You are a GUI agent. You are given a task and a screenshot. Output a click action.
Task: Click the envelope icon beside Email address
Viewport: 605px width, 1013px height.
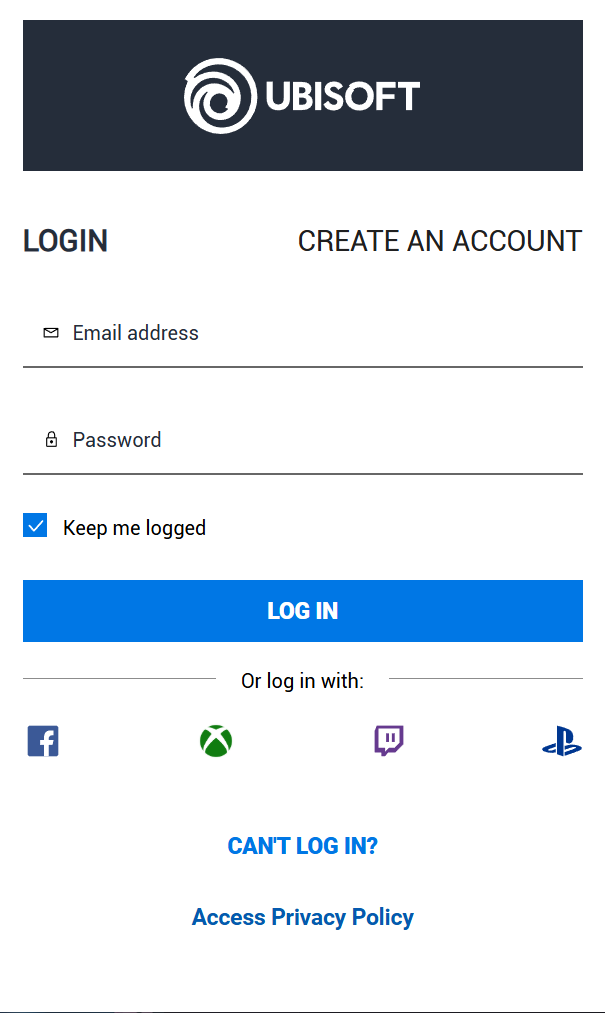point(51,333)
